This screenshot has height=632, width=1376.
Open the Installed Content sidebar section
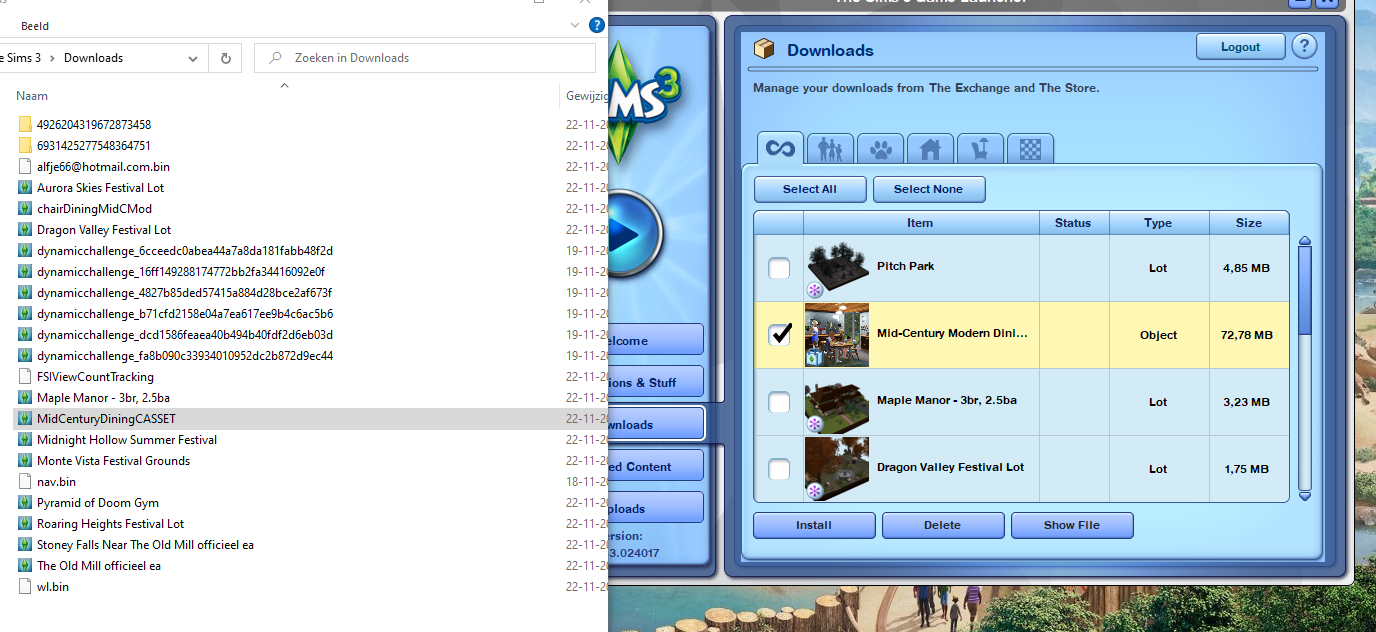656,466
